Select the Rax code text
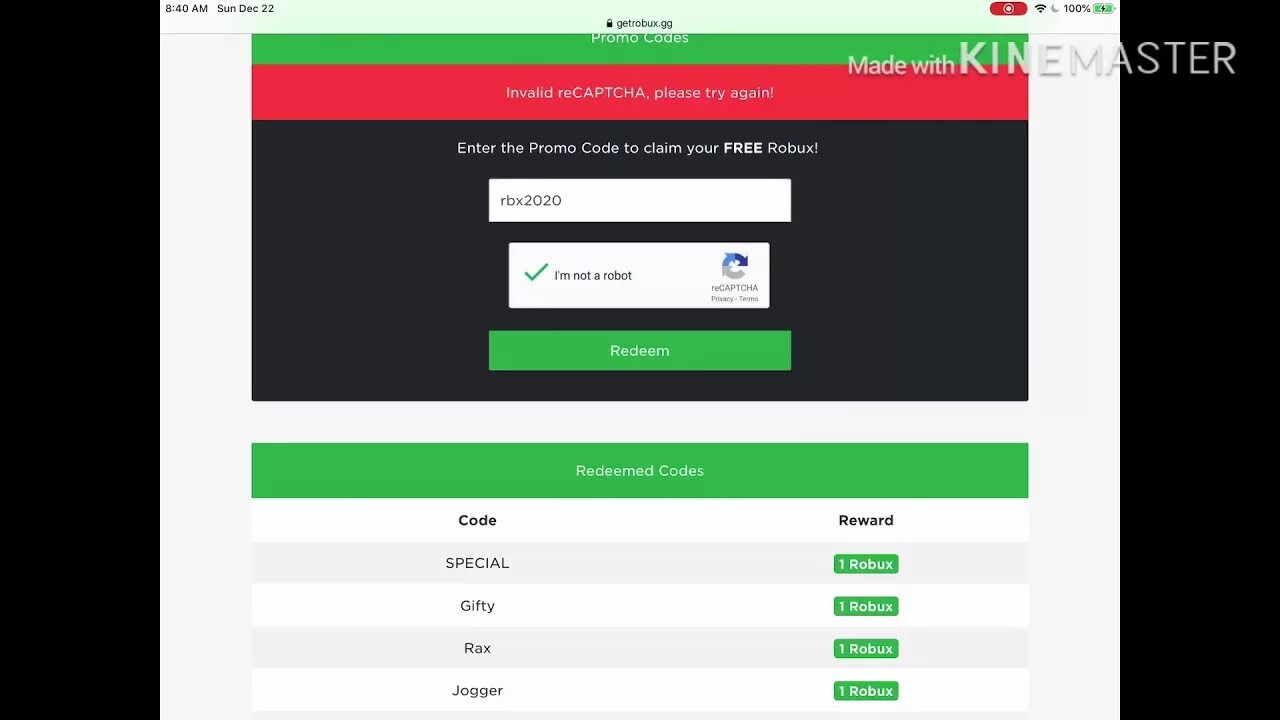Screen dimensions: 1280x720 tap(477, 648)
